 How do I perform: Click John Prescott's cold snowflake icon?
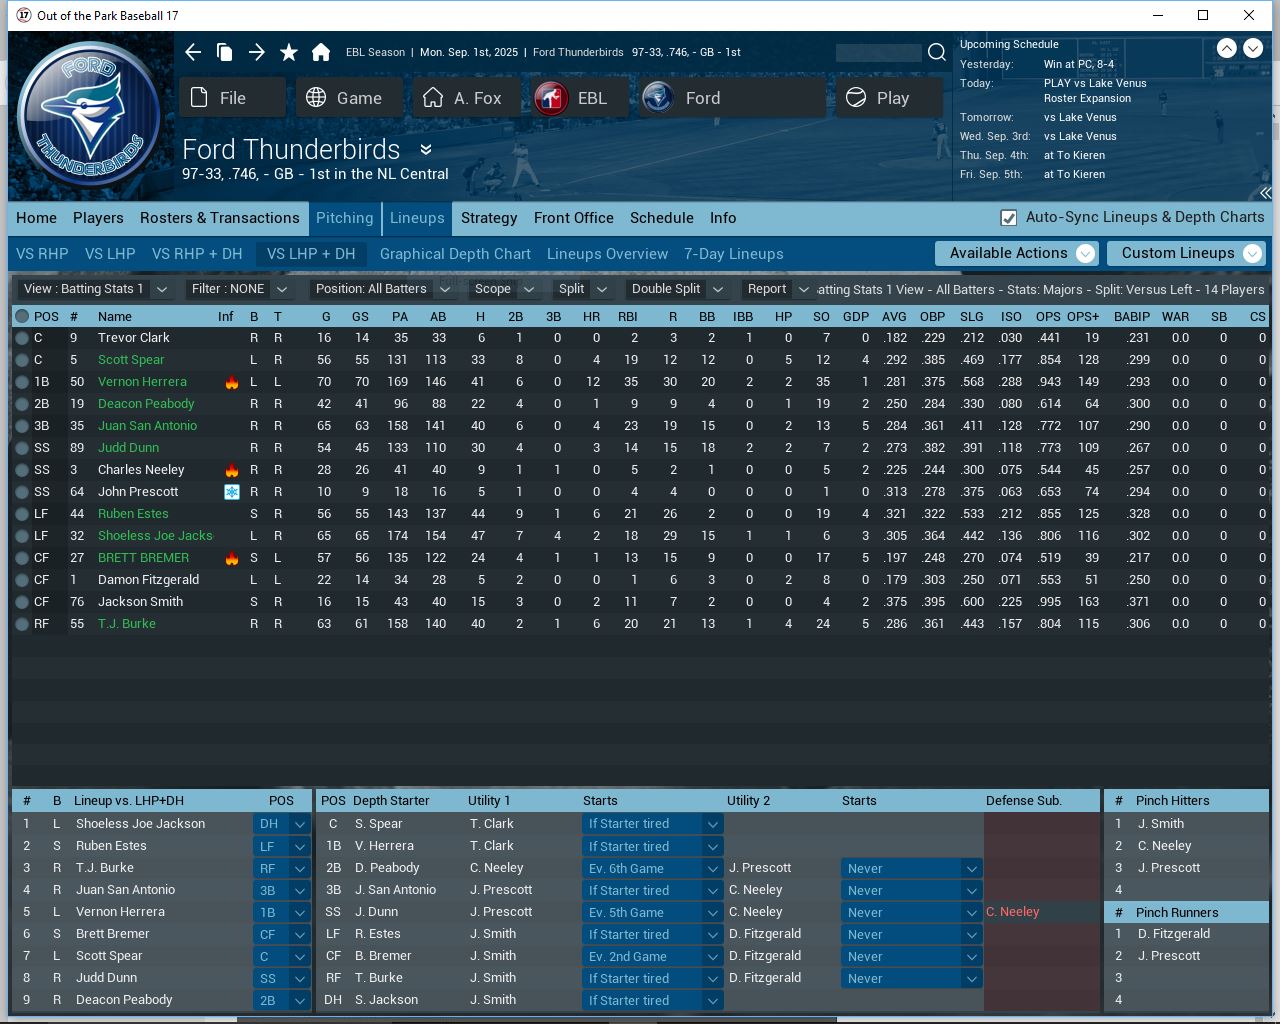click(x=232, y=492)
